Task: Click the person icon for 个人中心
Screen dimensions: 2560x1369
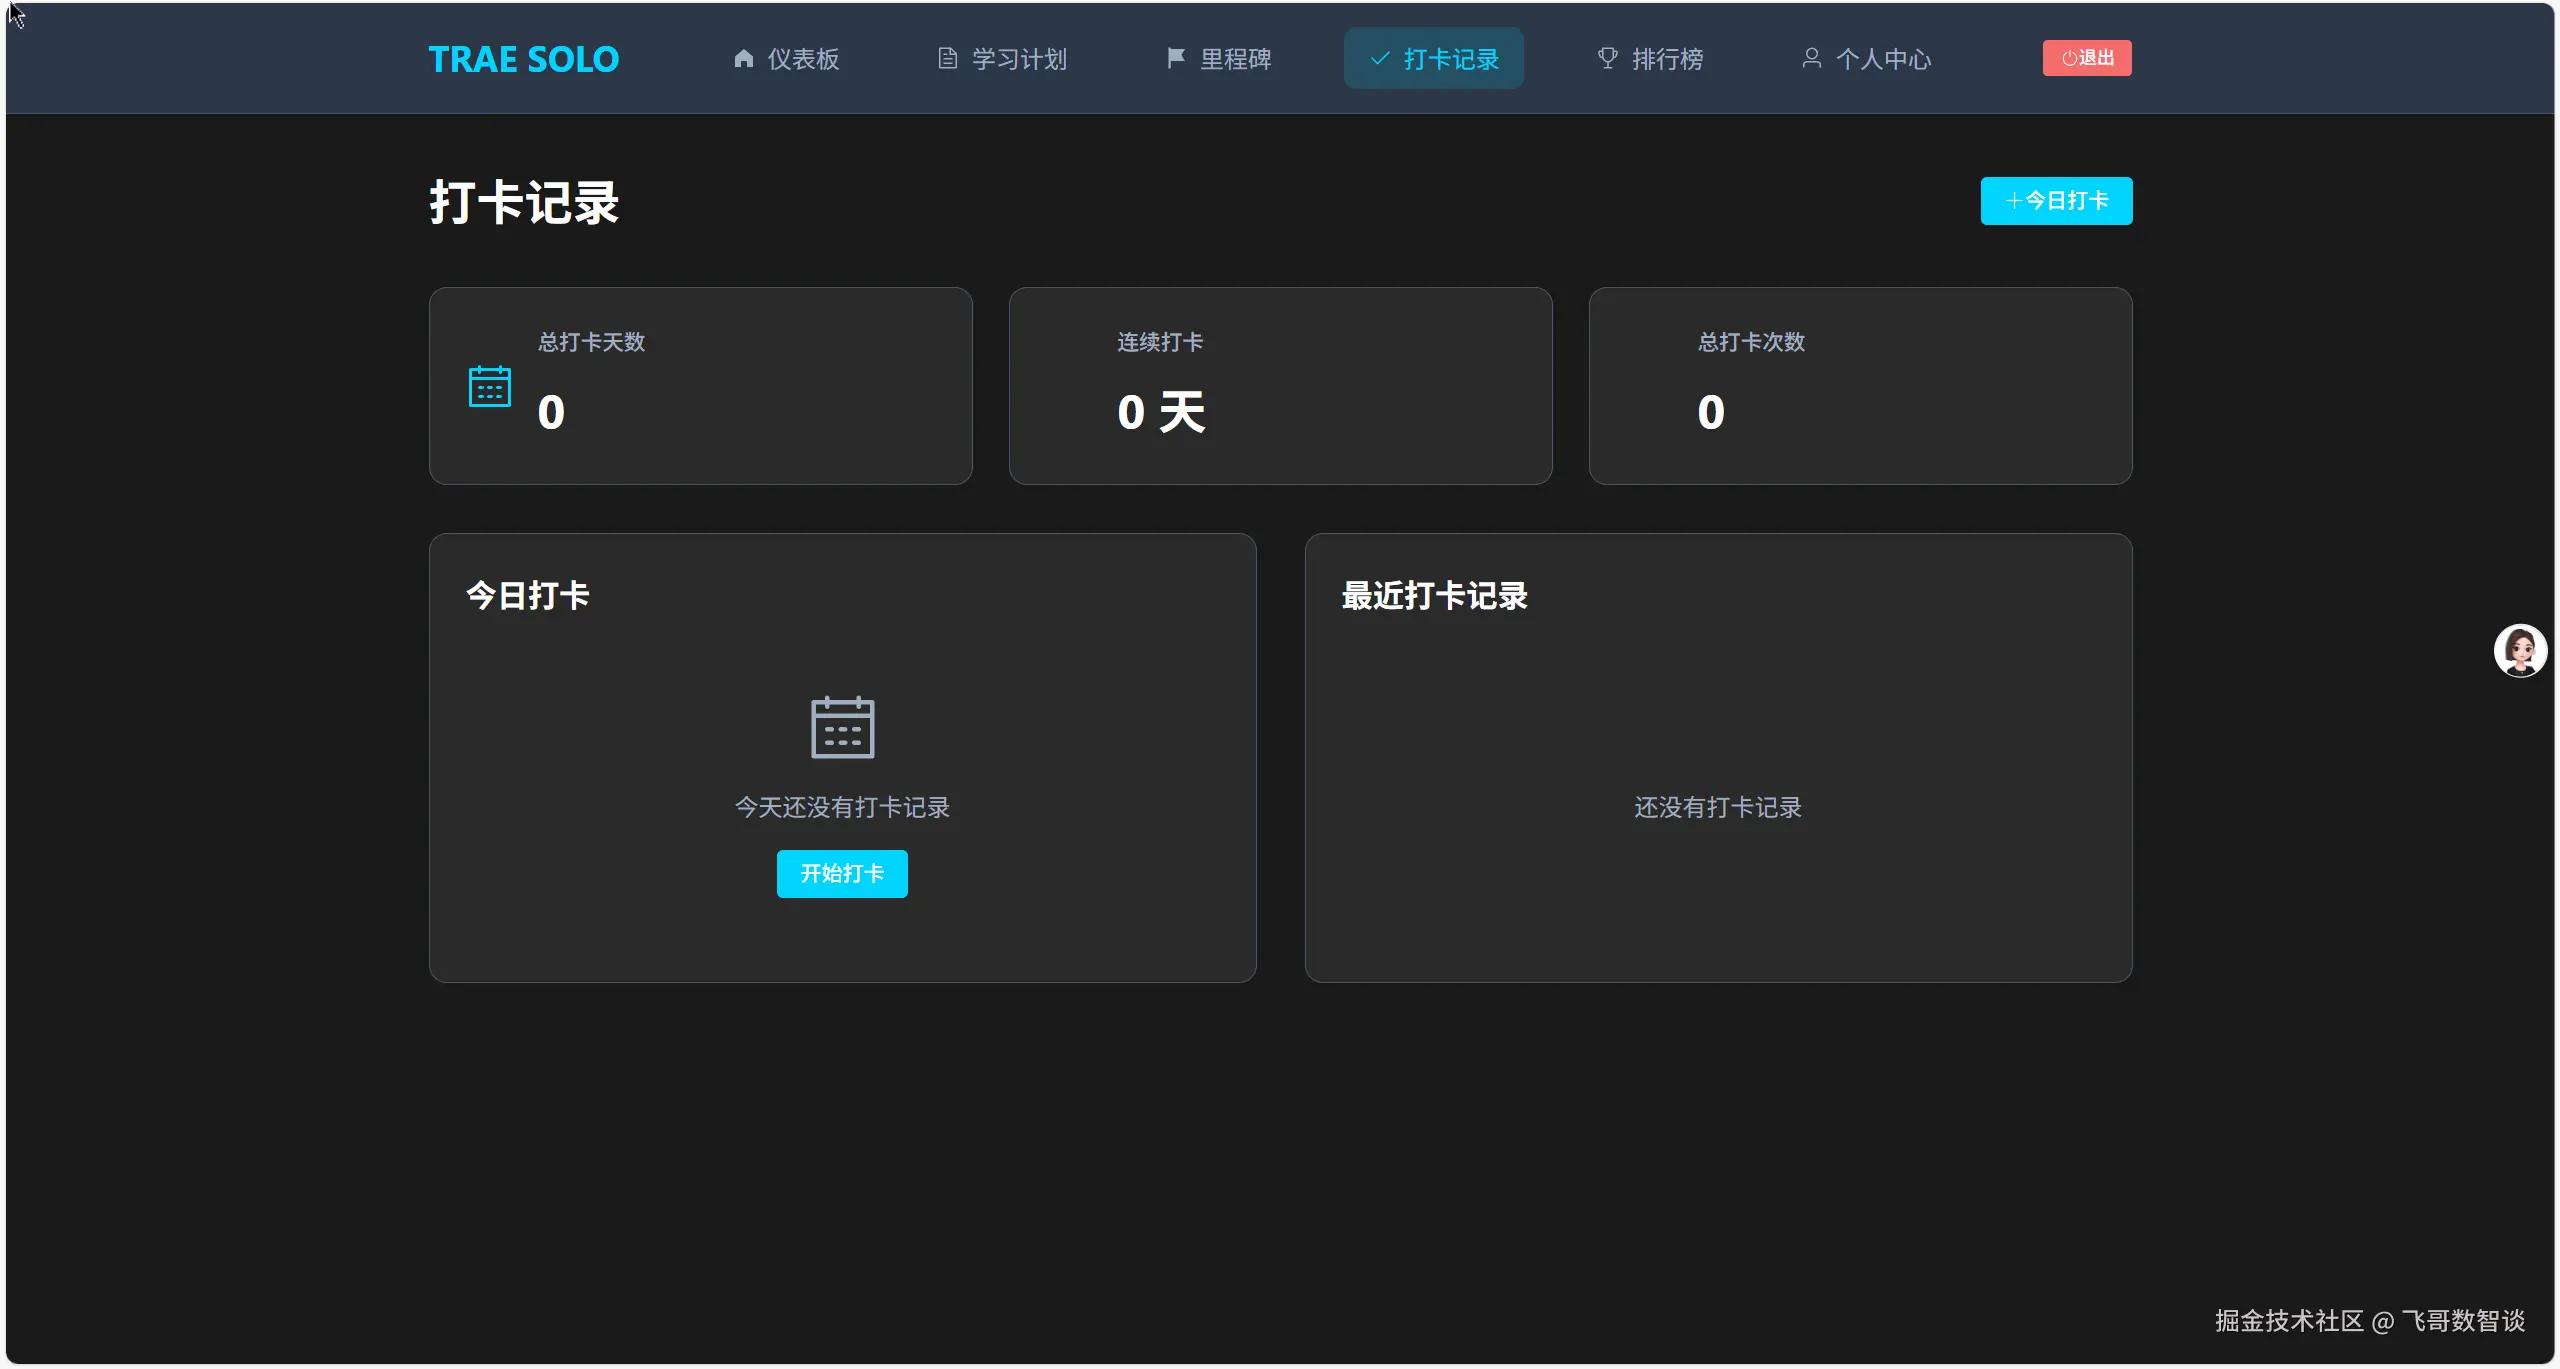Action: (1812, 59)
